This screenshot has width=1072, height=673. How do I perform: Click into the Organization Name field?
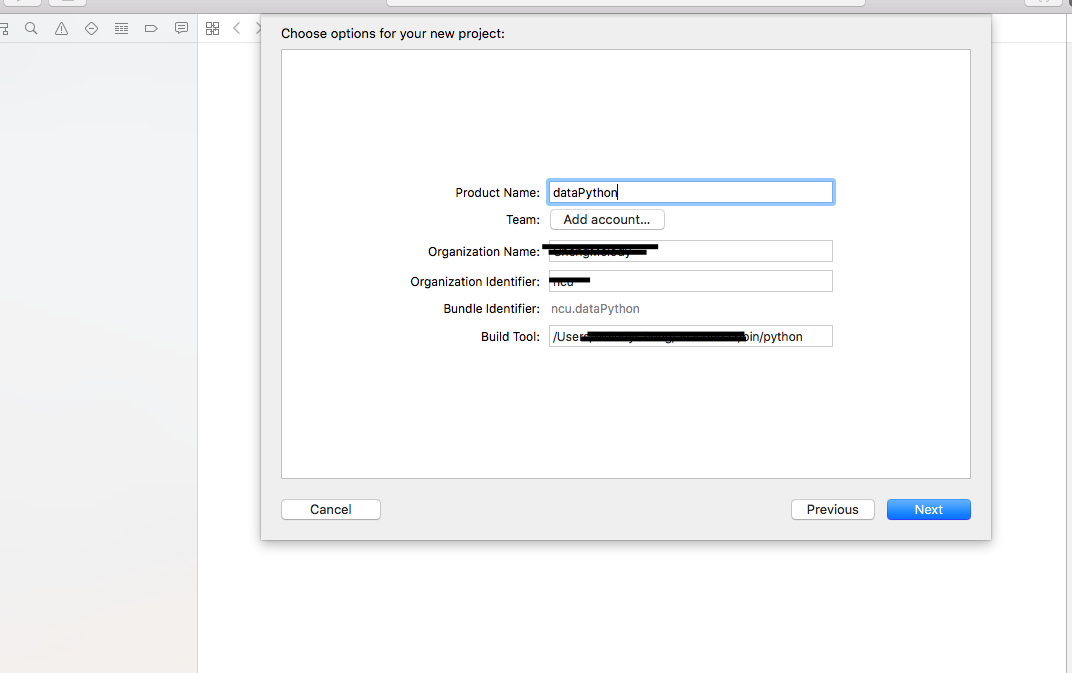pyautogui.click(x=691, y=251)
